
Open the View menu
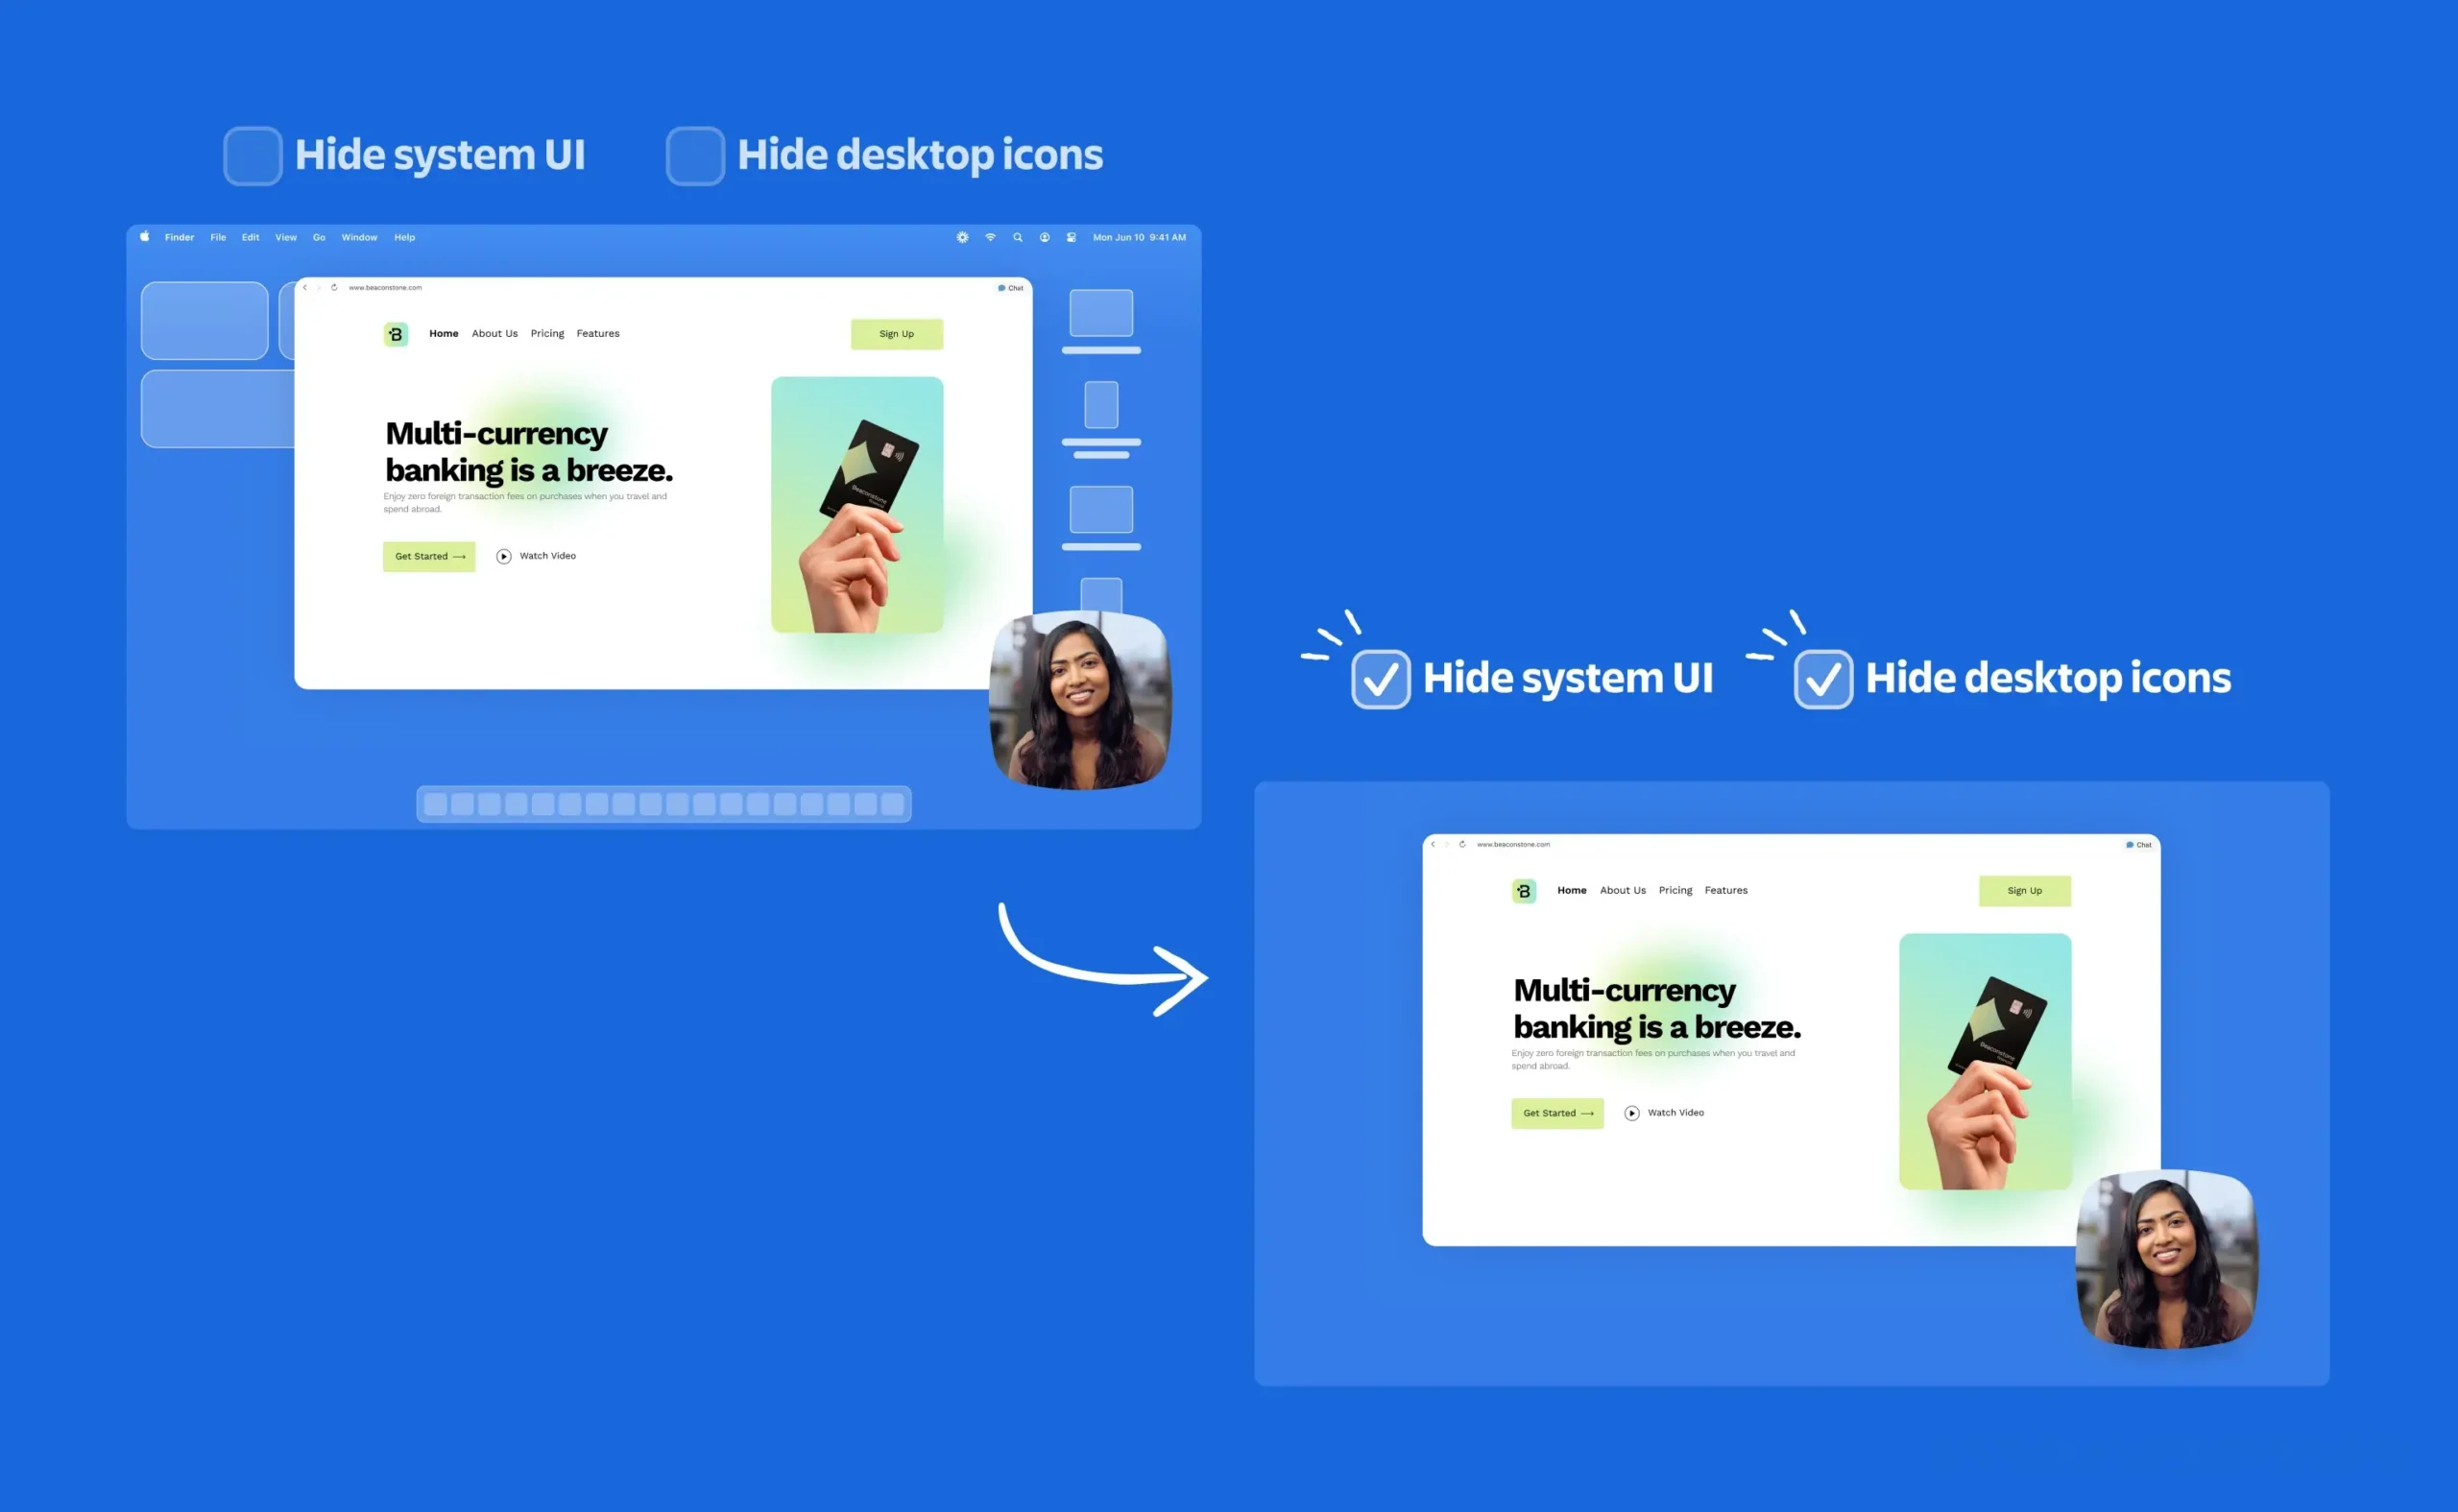pyautogui.click(x=286, y=237)
